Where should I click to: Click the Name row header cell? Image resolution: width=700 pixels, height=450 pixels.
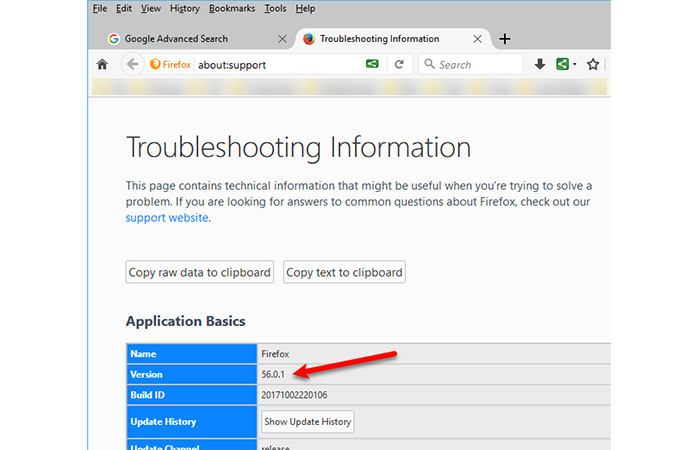click(192, 354)
